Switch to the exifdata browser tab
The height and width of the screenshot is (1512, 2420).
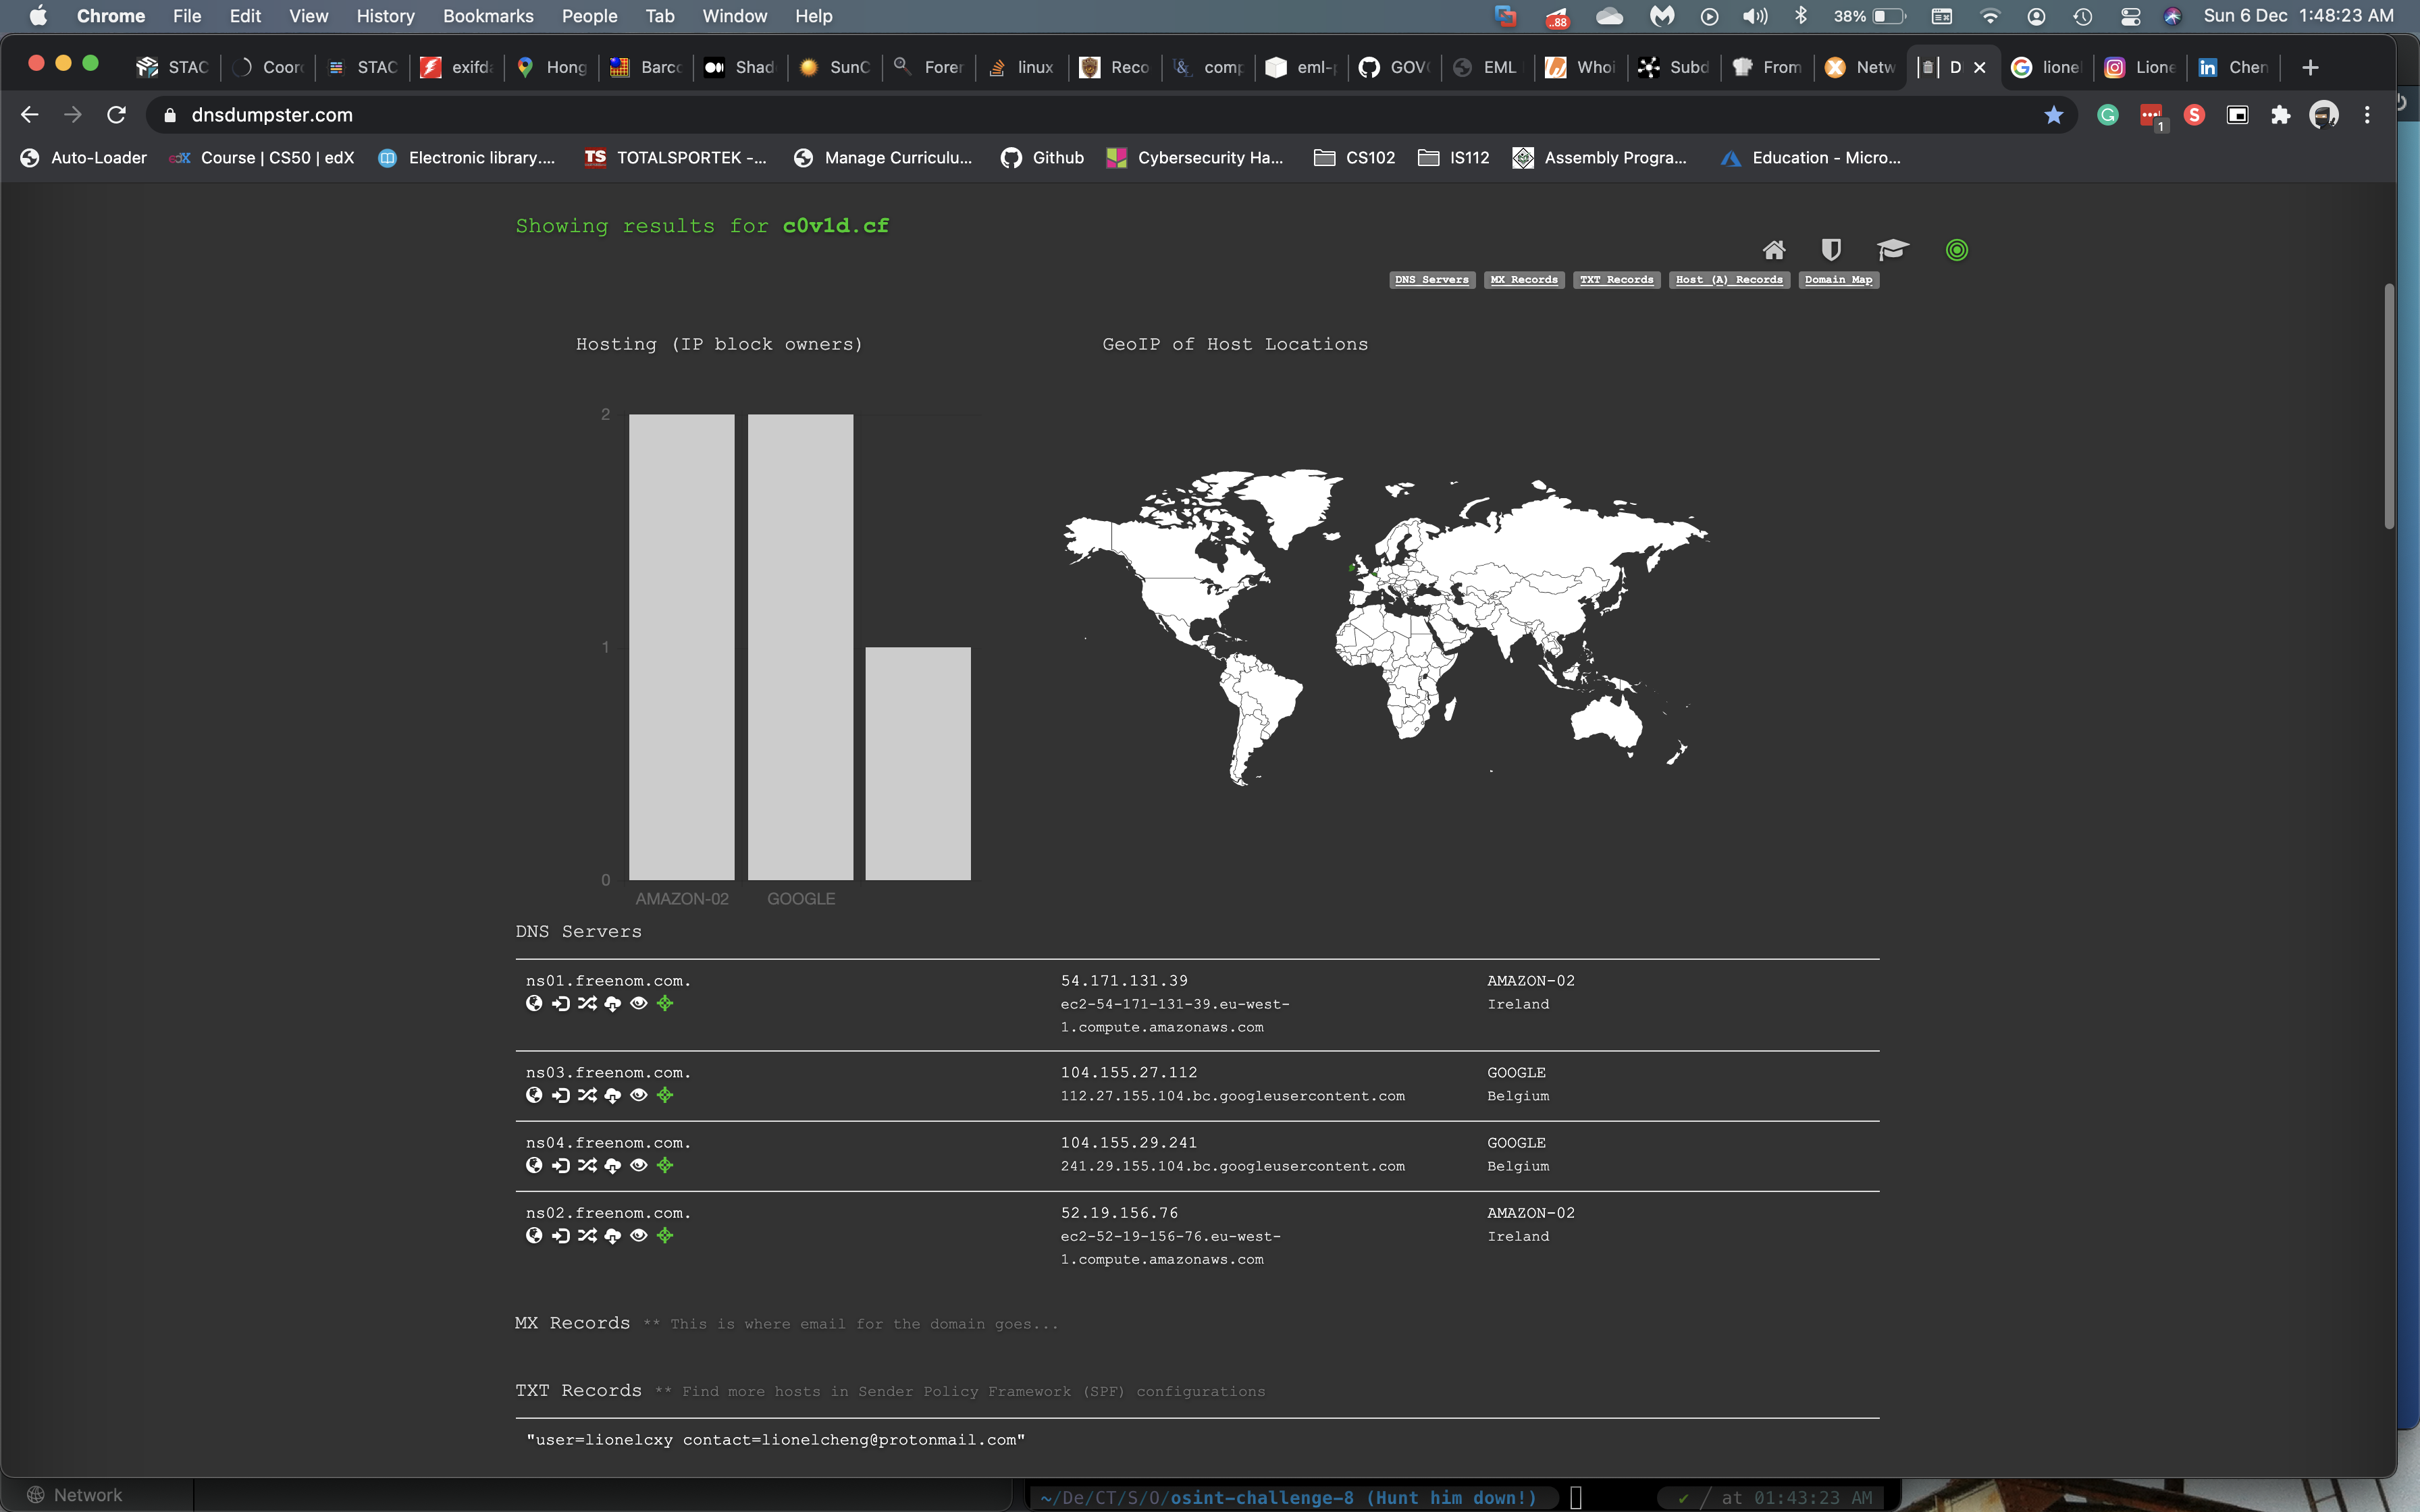point(458,67)
